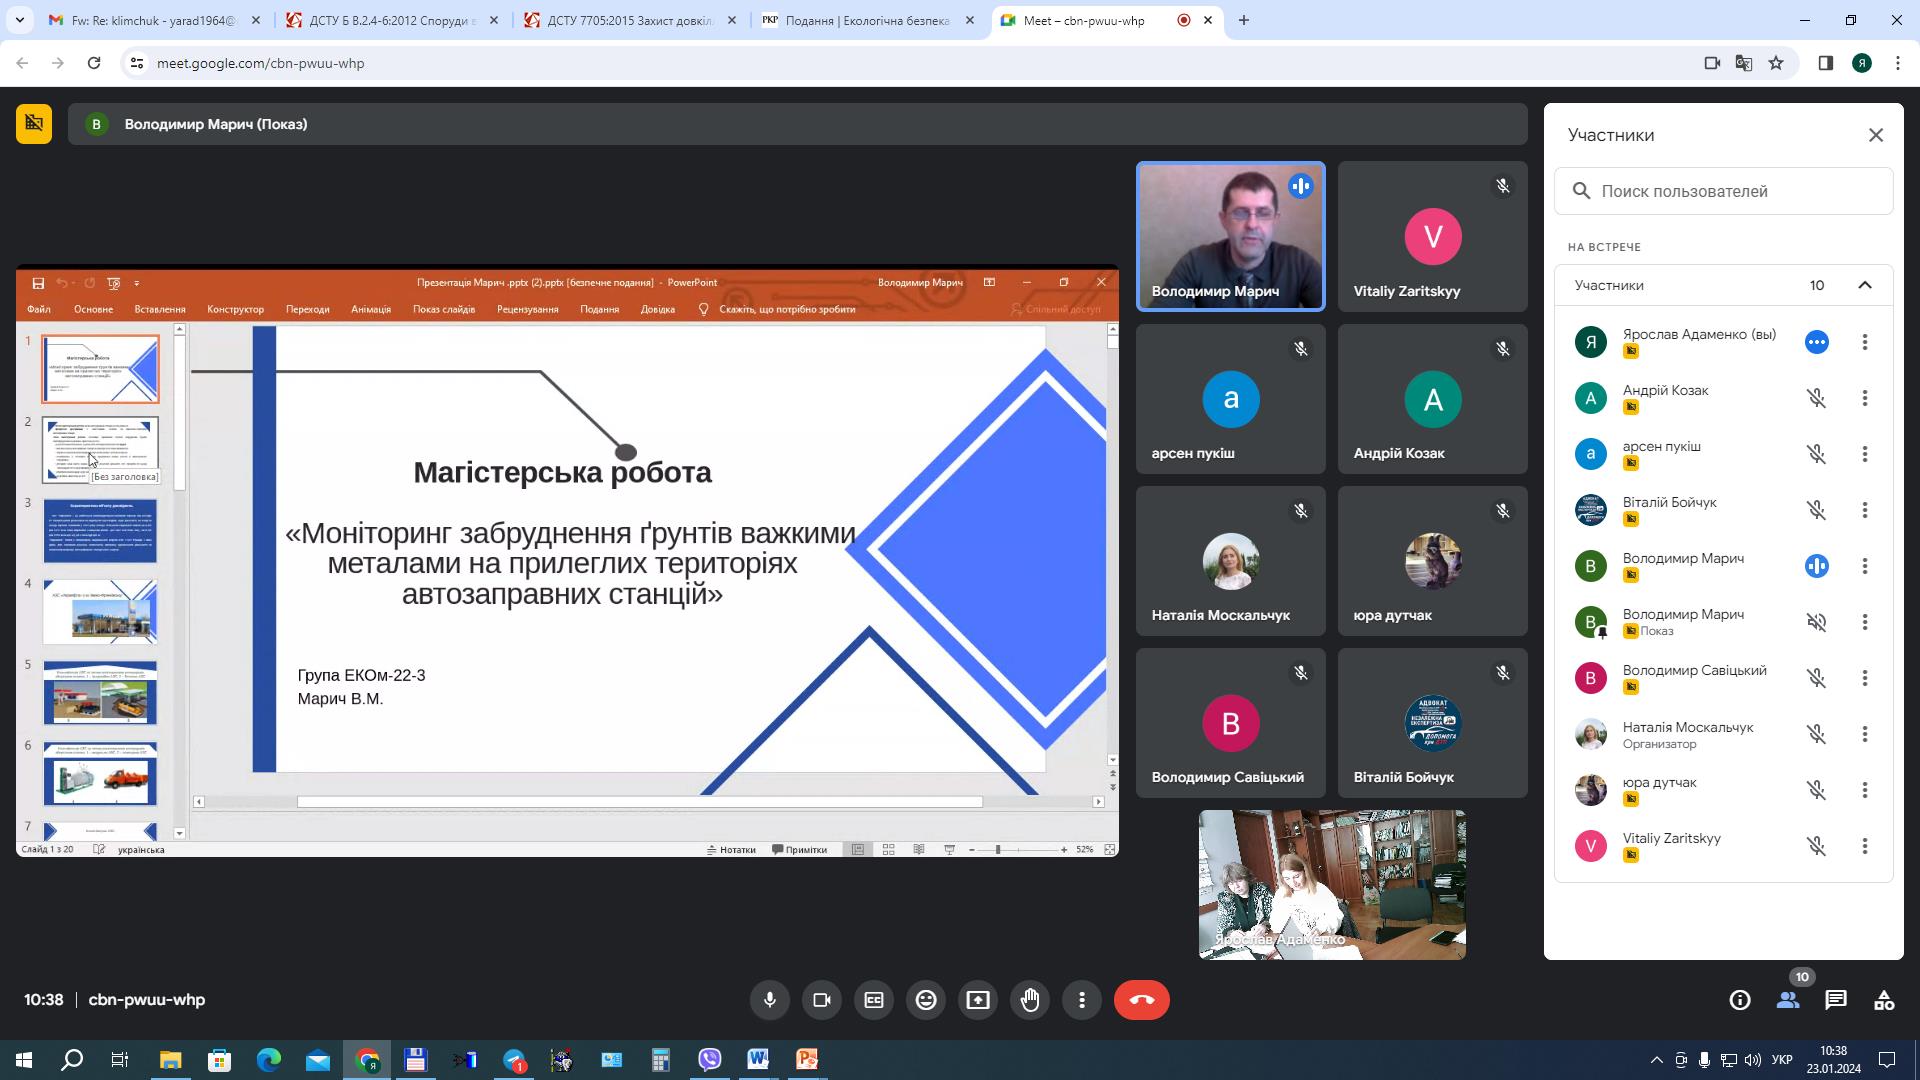
Task: Mute Vitaliy Zaritskyy in participants list
Action: point(1816,846)
